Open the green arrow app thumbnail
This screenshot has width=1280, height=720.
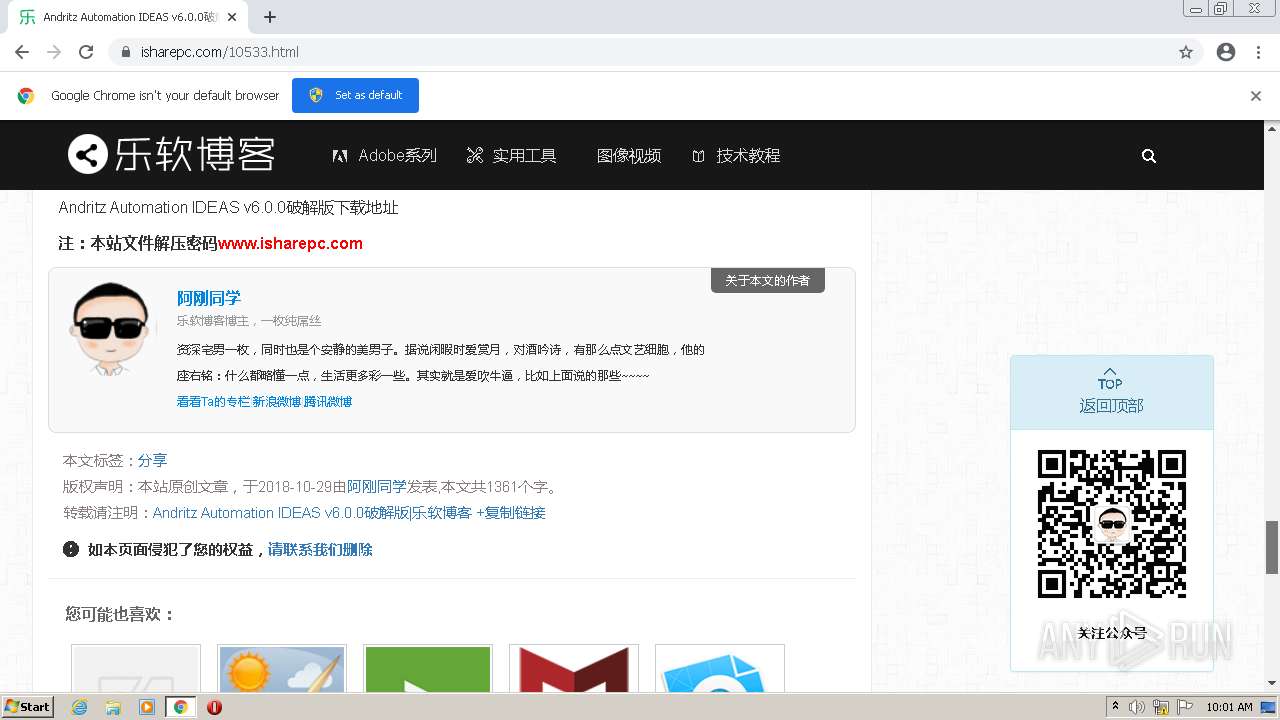428,668
